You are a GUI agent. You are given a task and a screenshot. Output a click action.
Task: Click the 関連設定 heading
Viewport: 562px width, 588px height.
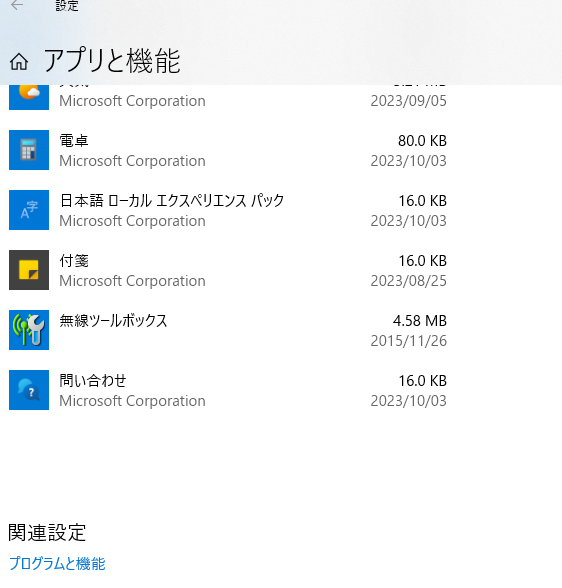pyautogui.click(x=47, y=532)
